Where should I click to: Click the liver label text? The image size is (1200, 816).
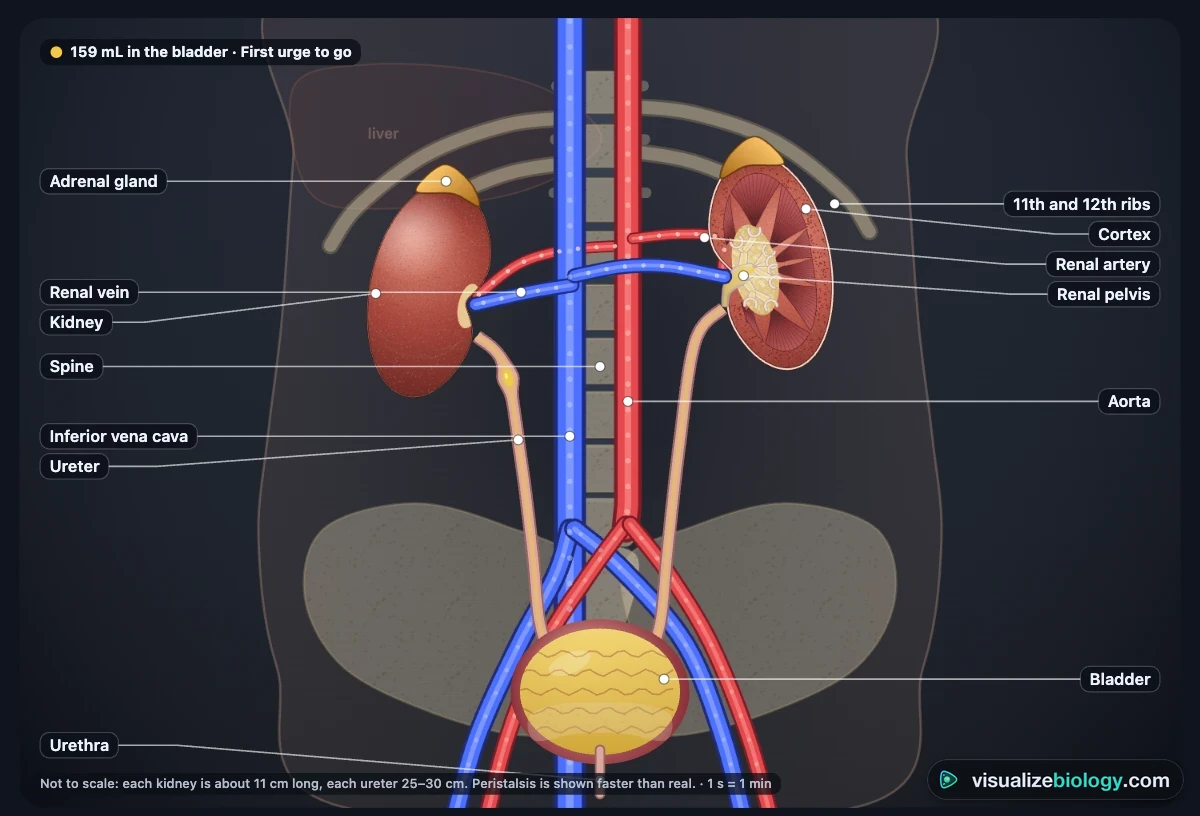pyautogui.click(x=383, y=133)
